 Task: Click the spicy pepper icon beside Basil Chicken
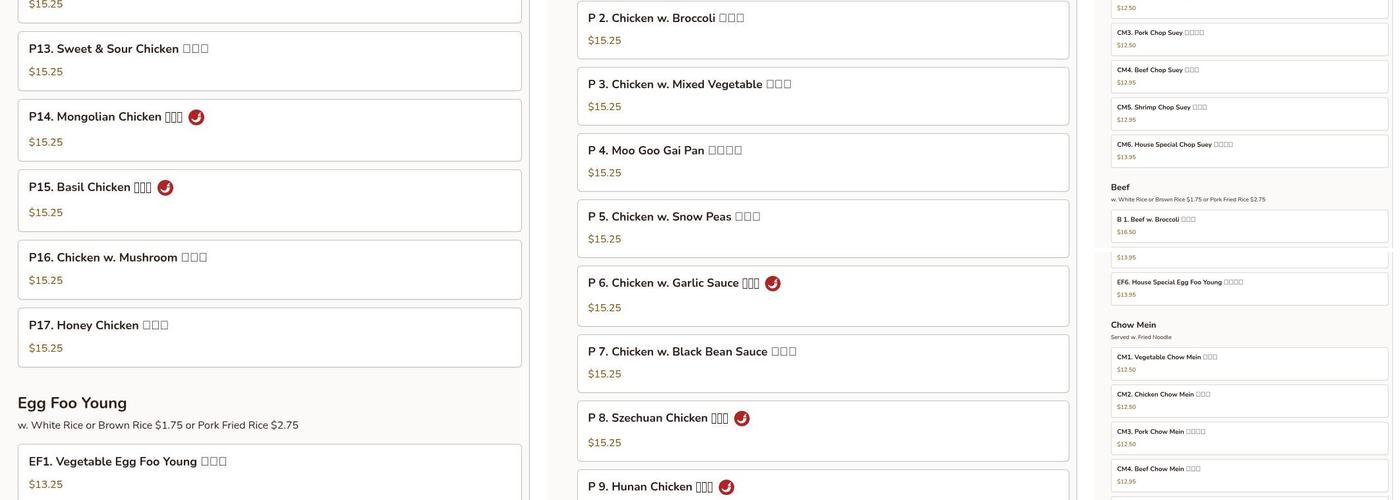click(x=165, y=188)
